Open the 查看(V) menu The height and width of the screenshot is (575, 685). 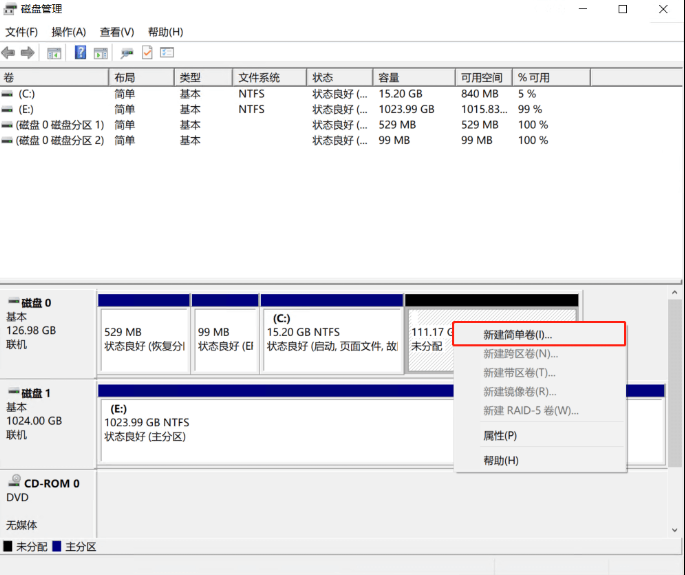(116, 32)
